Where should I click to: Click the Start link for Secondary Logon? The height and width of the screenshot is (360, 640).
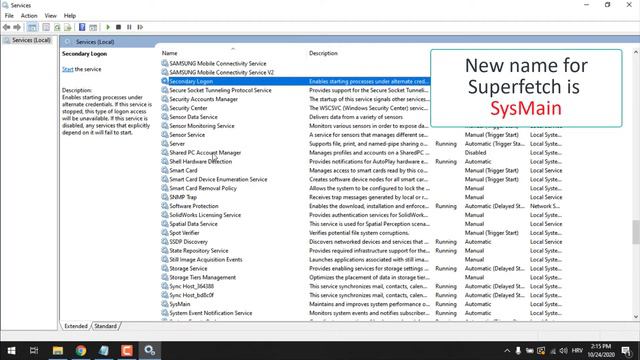pyautogui.click(x=67, y=69)
